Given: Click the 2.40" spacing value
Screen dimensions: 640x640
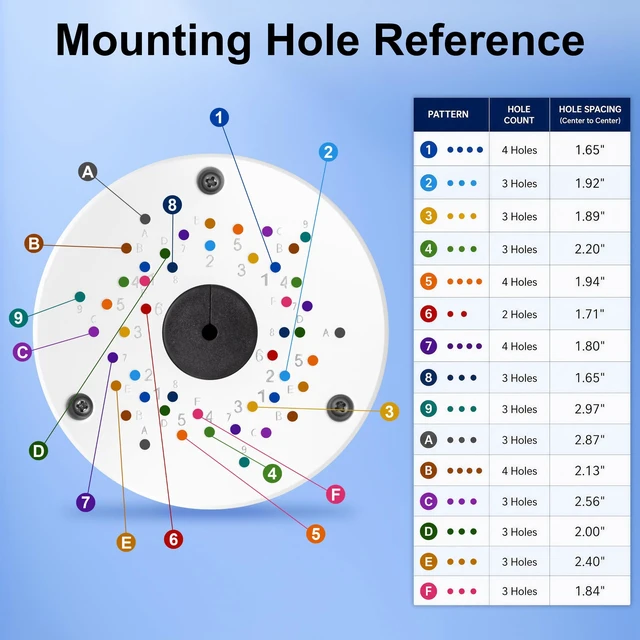Looking at the screenshot, I should (590, 562).
